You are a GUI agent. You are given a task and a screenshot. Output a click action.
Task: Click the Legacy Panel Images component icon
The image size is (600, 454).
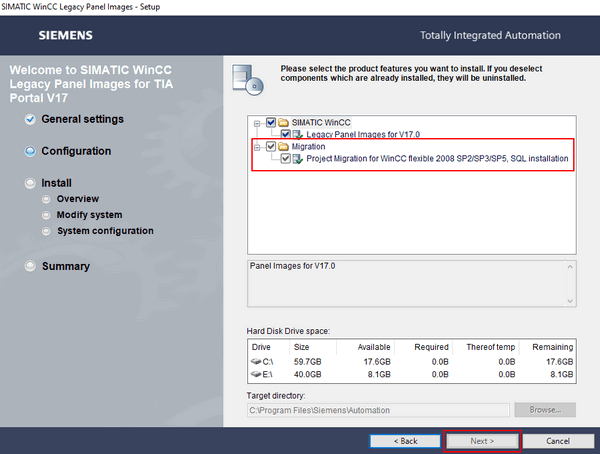(298, 134)
